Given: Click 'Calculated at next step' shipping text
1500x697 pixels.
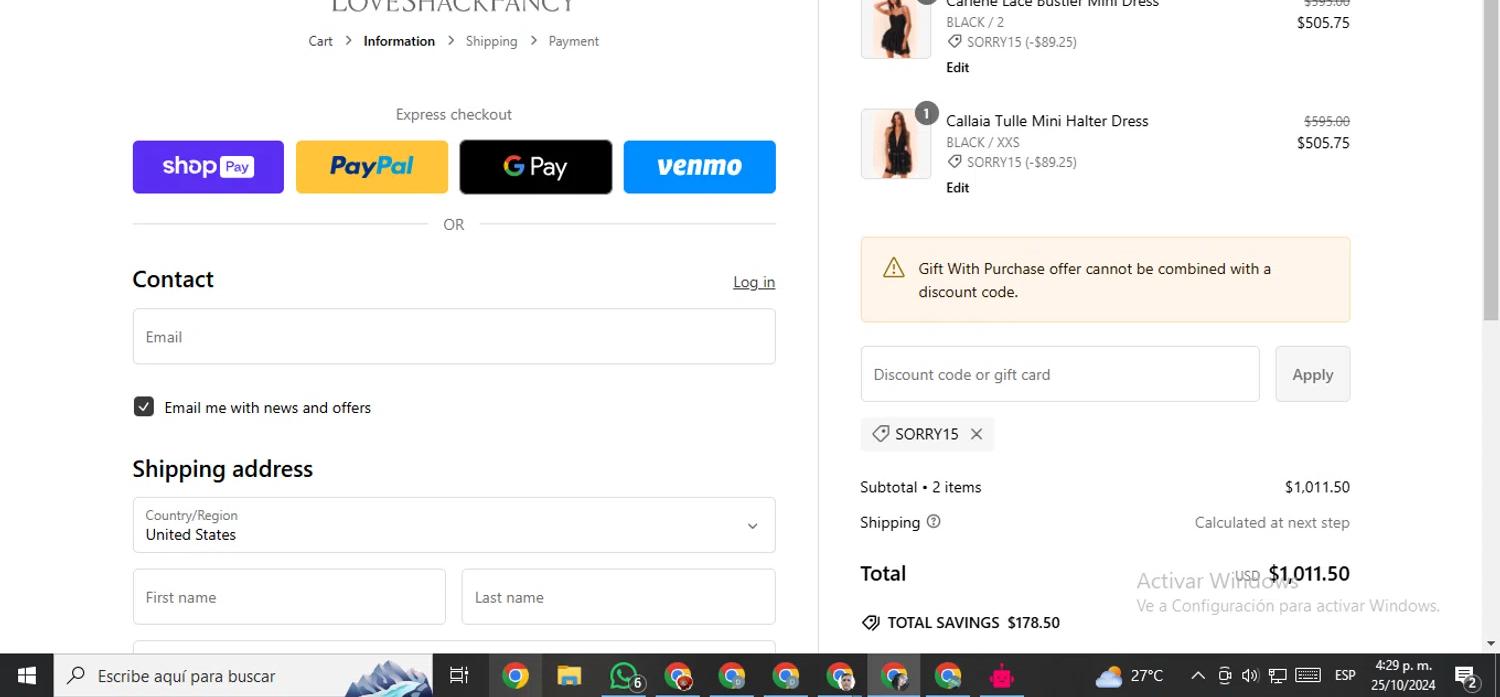Looking at the screenshot, I should tap(1272, 522).
